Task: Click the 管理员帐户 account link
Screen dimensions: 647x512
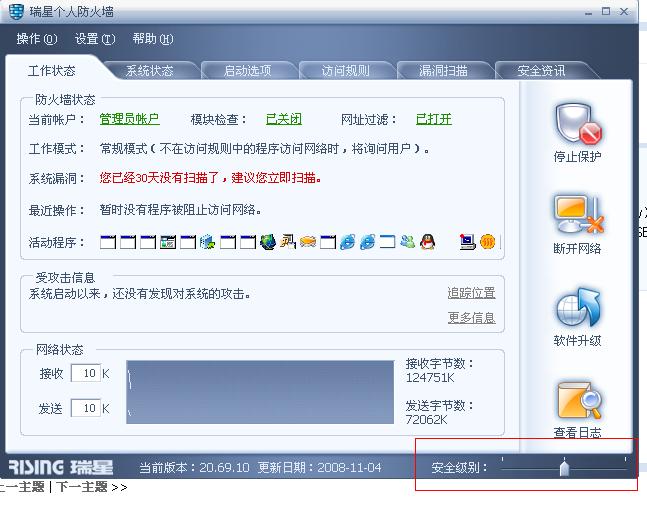Action: click(x=130, y=119)
